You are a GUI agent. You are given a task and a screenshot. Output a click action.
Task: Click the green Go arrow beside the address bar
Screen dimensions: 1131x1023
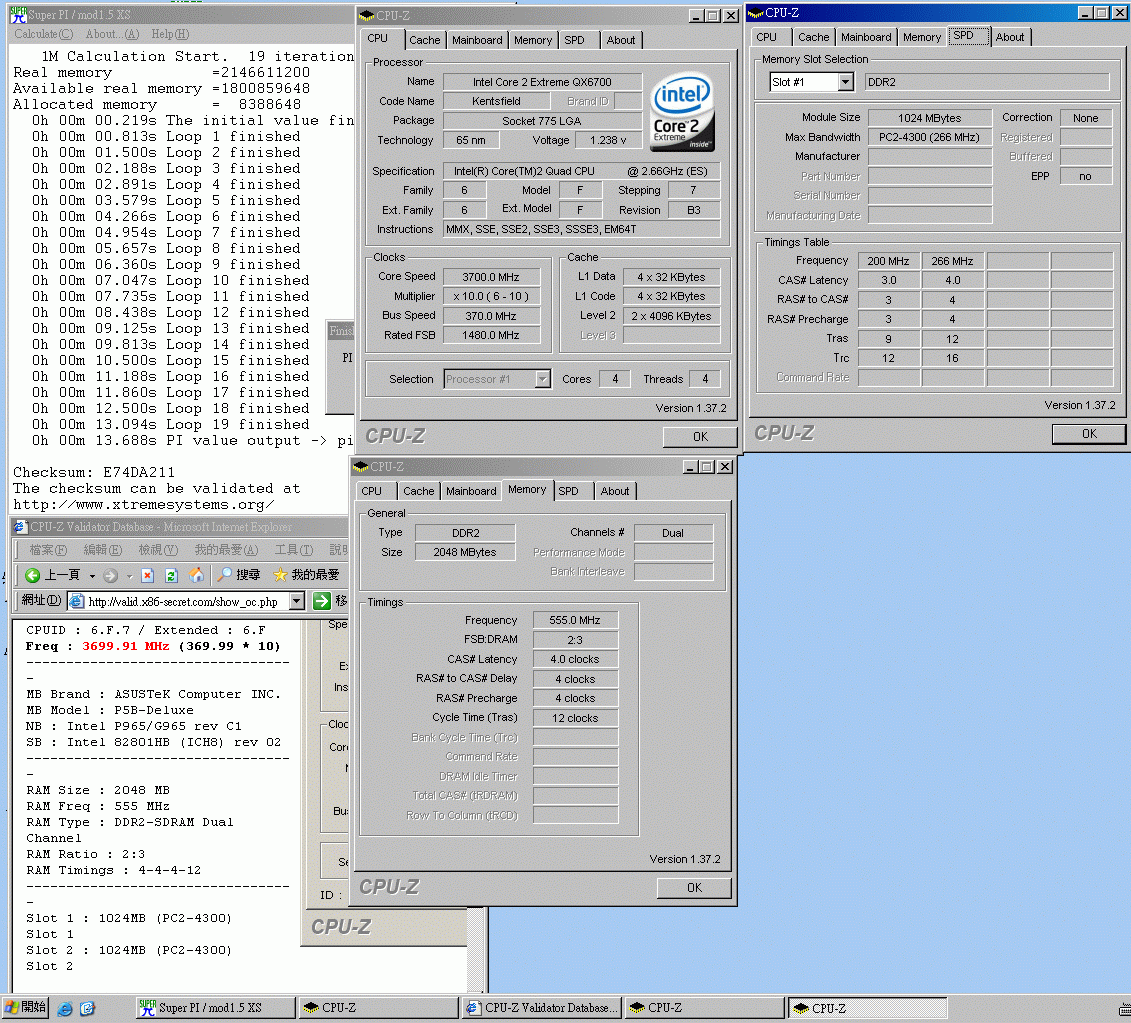coord(322,600)
